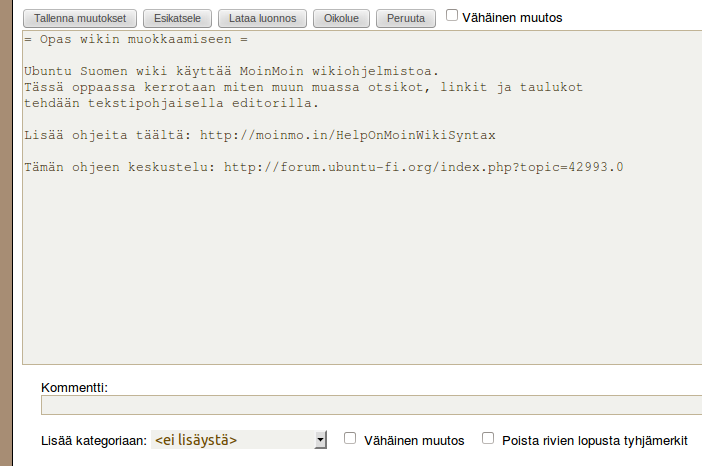Viewport: 702px width, 466px height.
Task: Click the 'Kommentti:' label
Action: (x=74, y=387)
